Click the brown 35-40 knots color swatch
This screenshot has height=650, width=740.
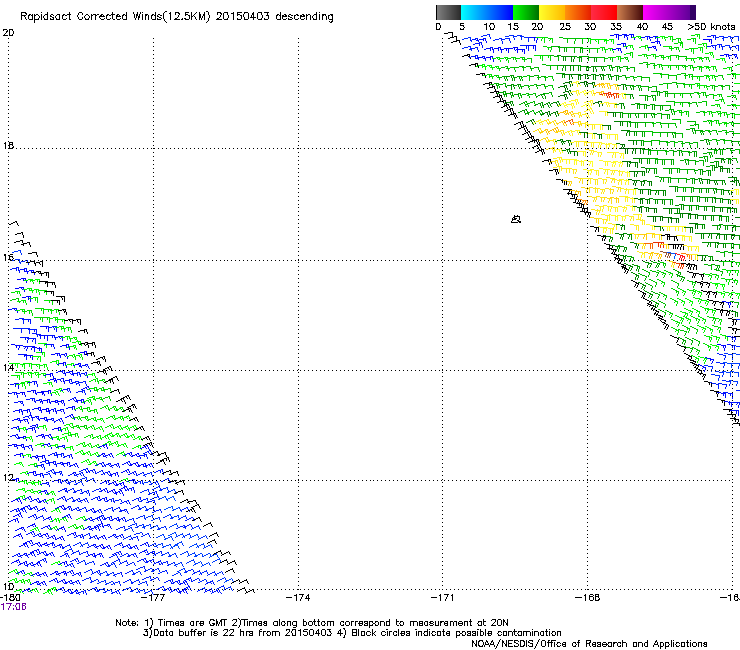tap(630, 12)
